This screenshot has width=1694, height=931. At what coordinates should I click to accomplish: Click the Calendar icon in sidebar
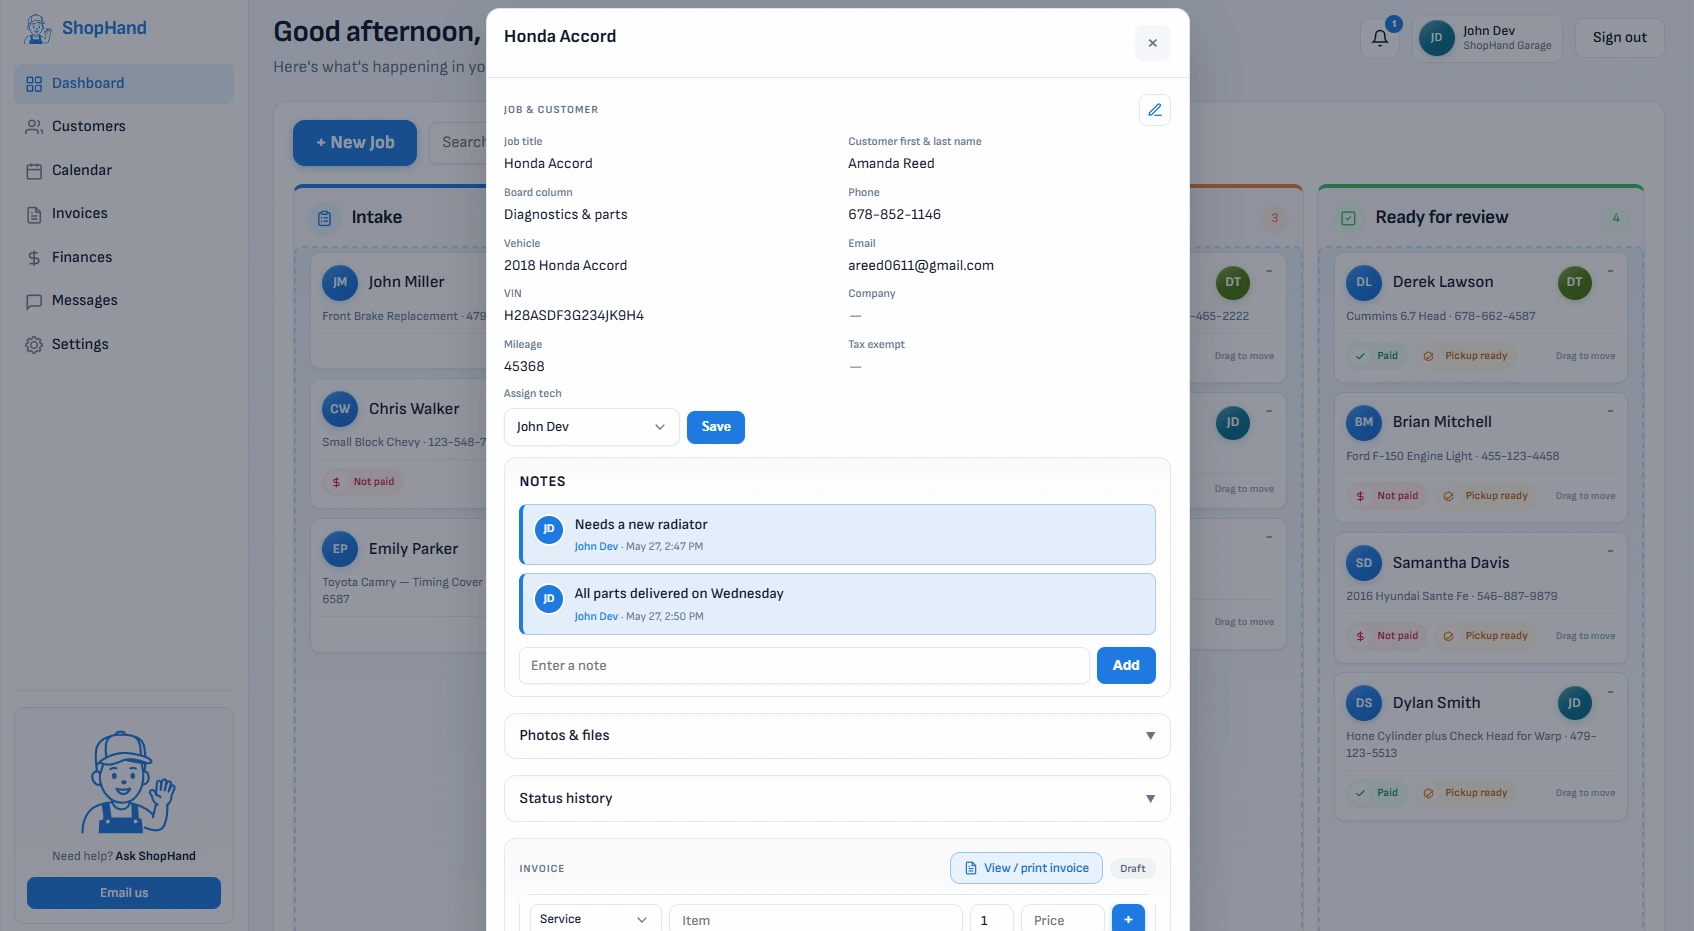click(x=34, y=171)
